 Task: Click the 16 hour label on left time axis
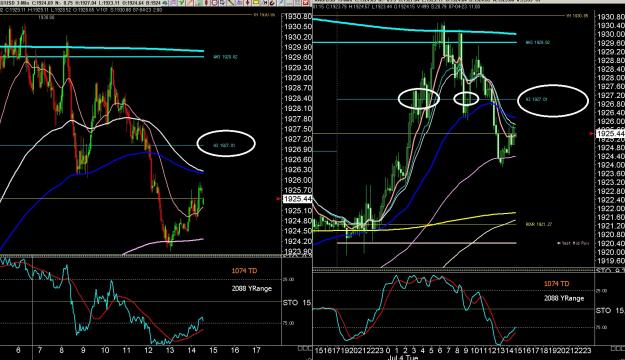[235, 350]
